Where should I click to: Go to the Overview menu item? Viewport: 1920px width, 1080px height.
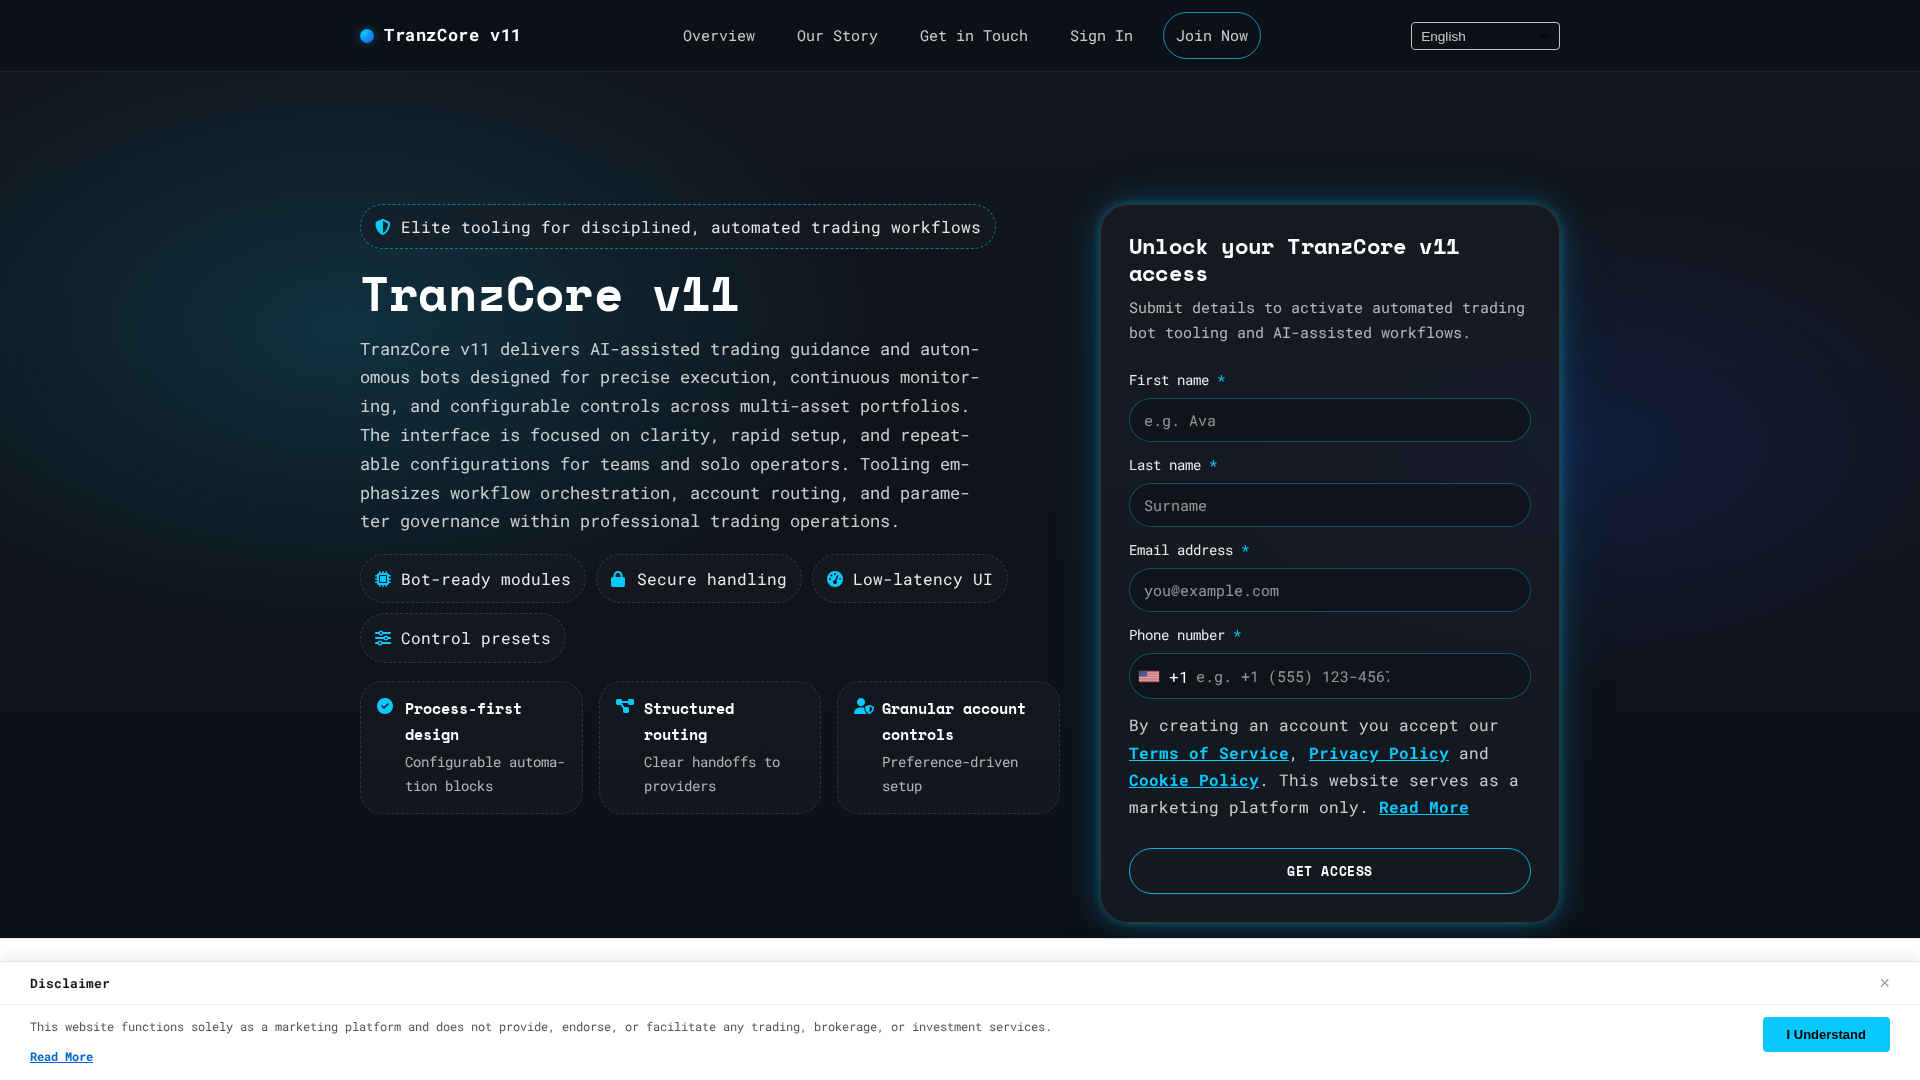coord(719,36)
